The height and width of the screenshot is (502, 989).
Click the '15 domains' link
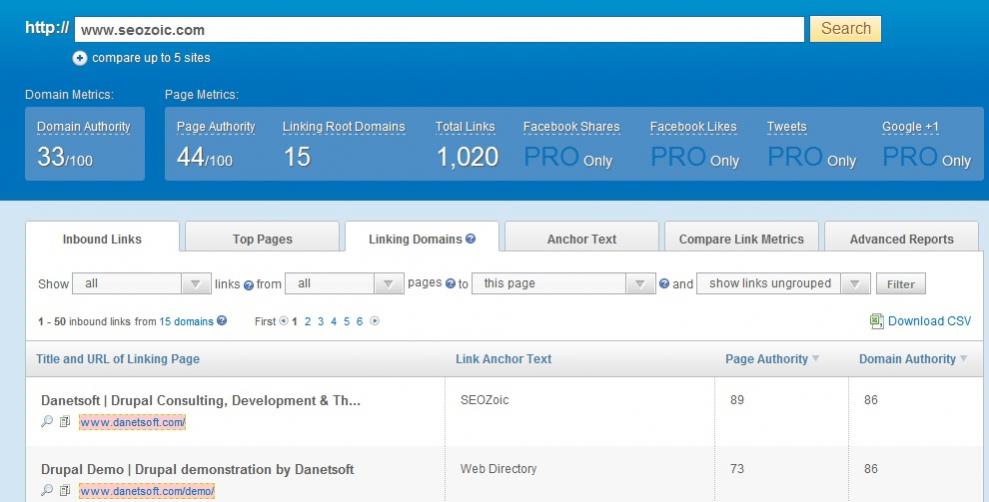[x=186, y=321]
